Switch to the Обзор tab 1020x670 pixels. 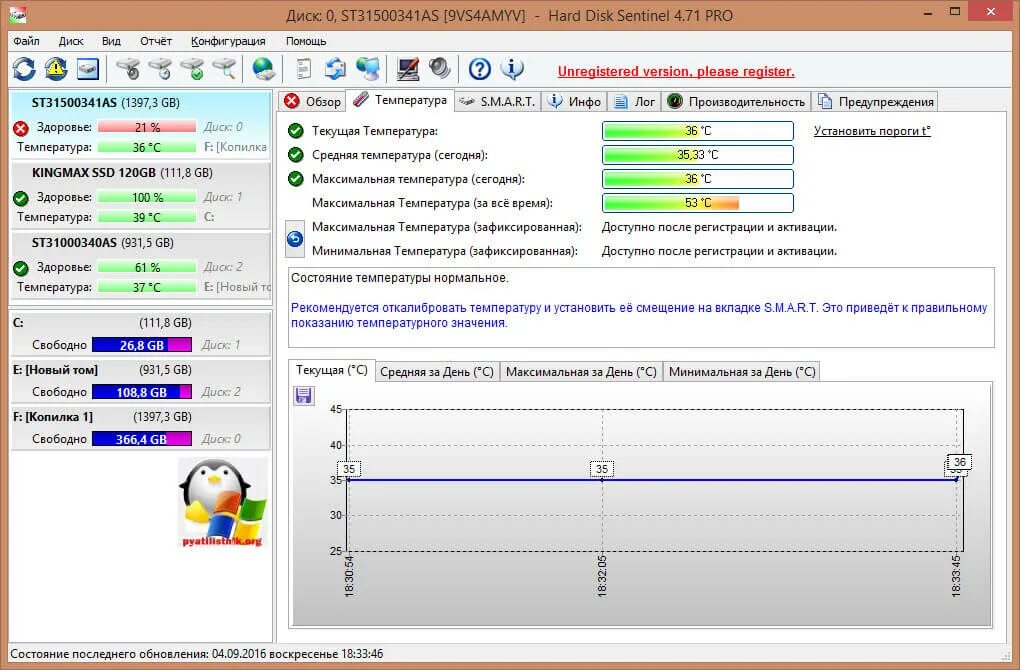(x=313, y=101)
